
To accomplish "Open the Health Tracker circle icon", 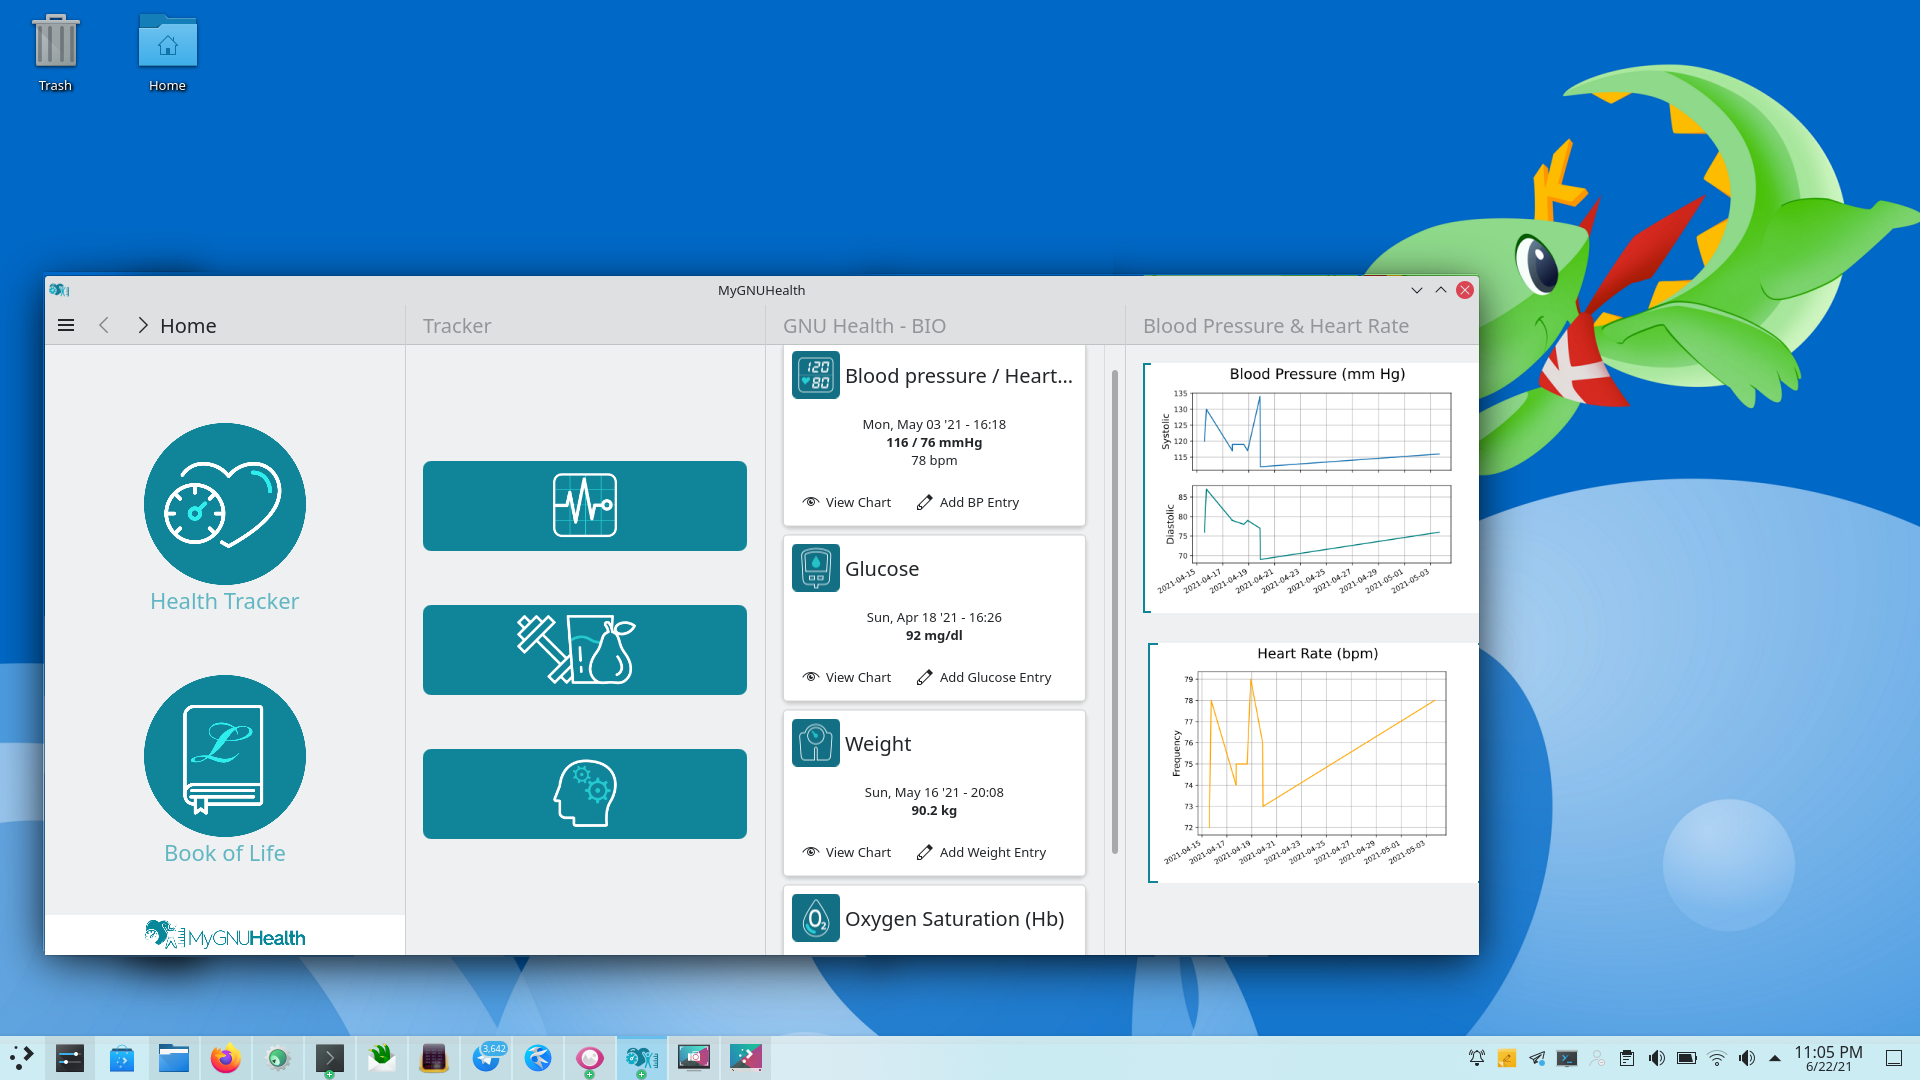I will pyautogui.click(x=224, y=504).
